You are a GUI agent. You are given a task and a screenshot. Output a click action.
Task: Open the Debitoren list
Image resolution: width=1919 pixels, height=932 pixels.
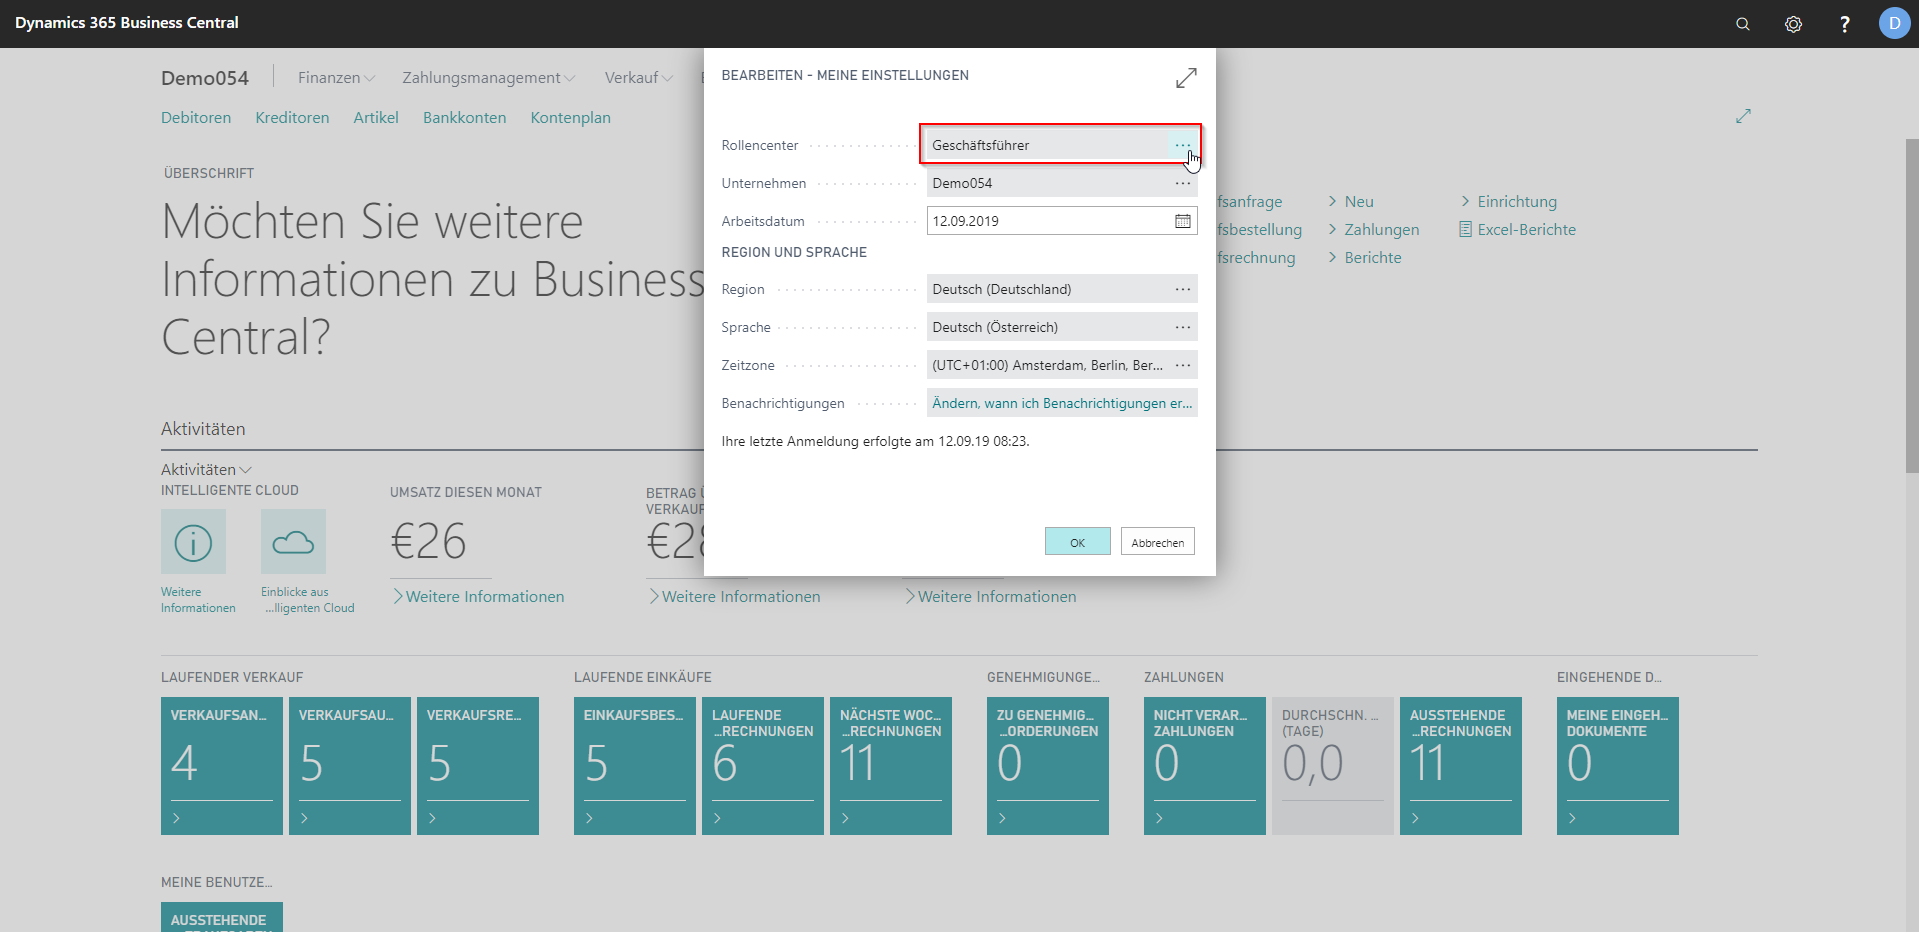click(196, 117)
